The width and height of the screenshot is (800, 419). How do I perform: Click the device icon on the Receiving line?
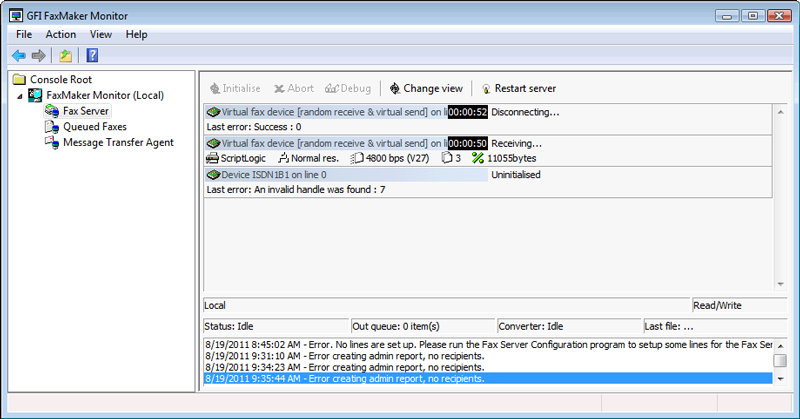[213, 143]
